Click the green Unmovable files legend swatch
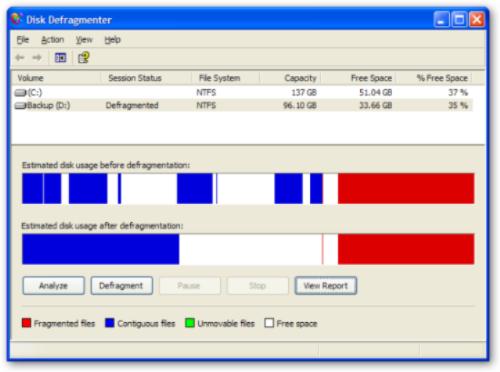500x372 pixels. [x=190, y=323]
